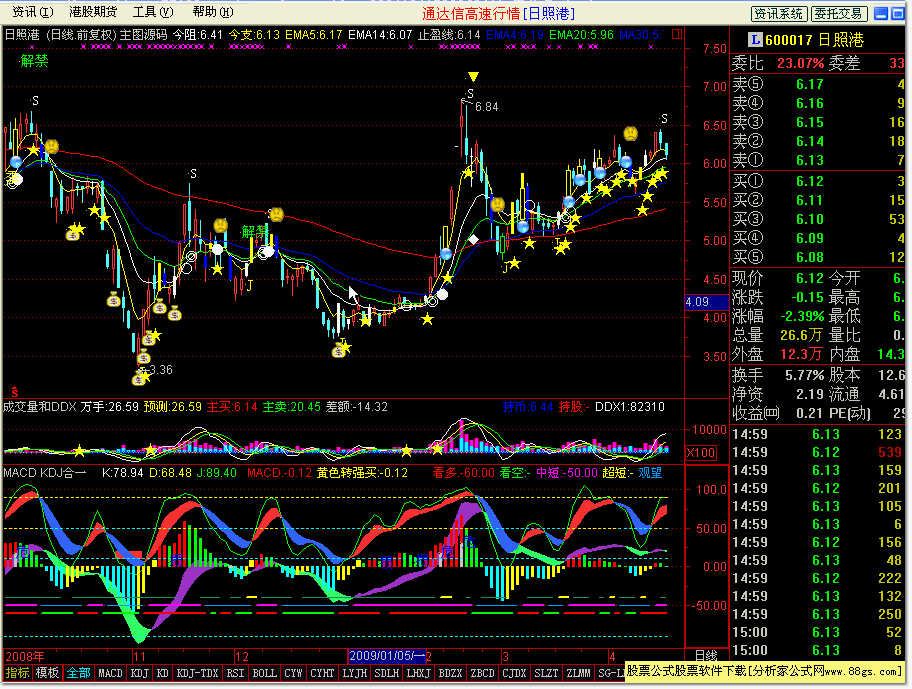This screenshot has width=912, height=689.
Task: Click the 涨幅 -2.39% value
Action: coord(801,316)
